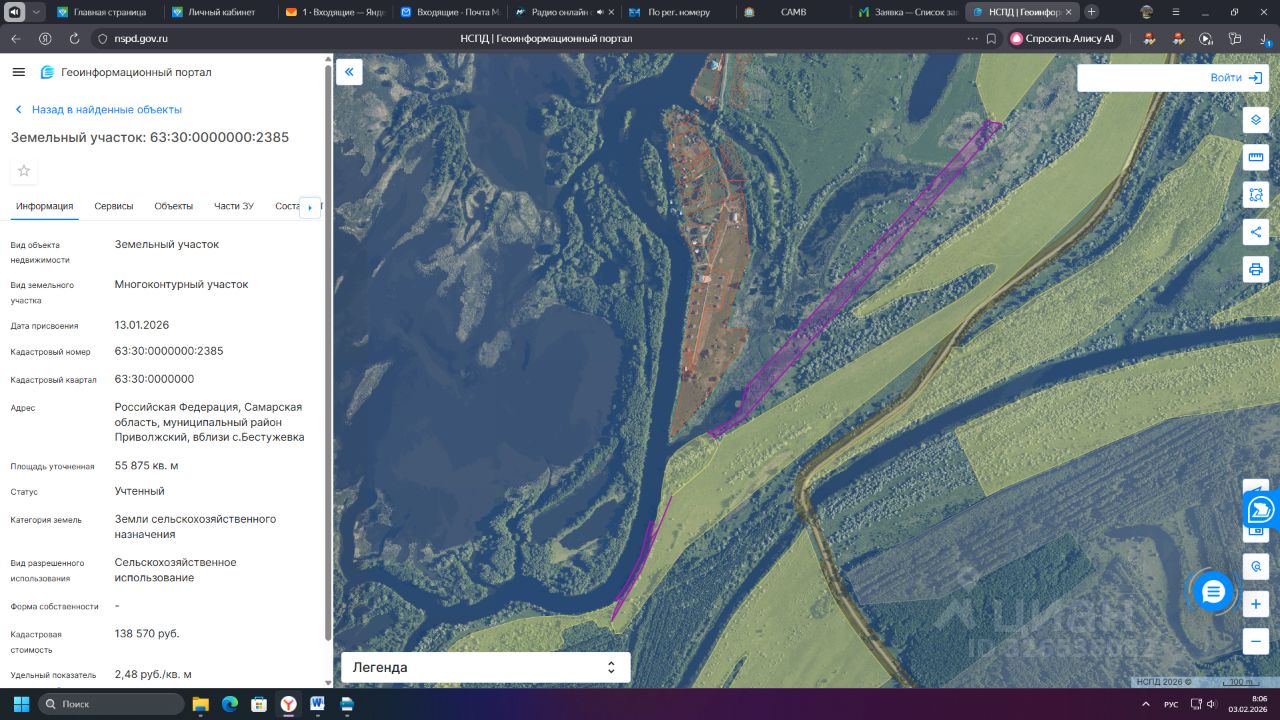Go back to найденные объекты list
Viewport: 1280px width, 720px height.
coord(97,110)
